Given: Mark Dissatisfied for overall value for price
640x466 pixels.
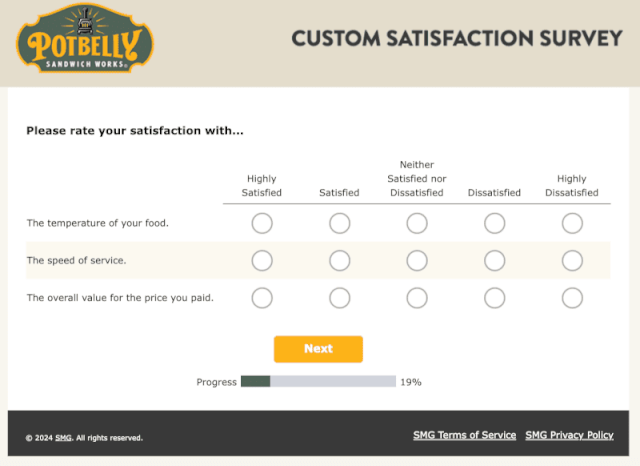Looking at the screenshot, I should [494, 298].
